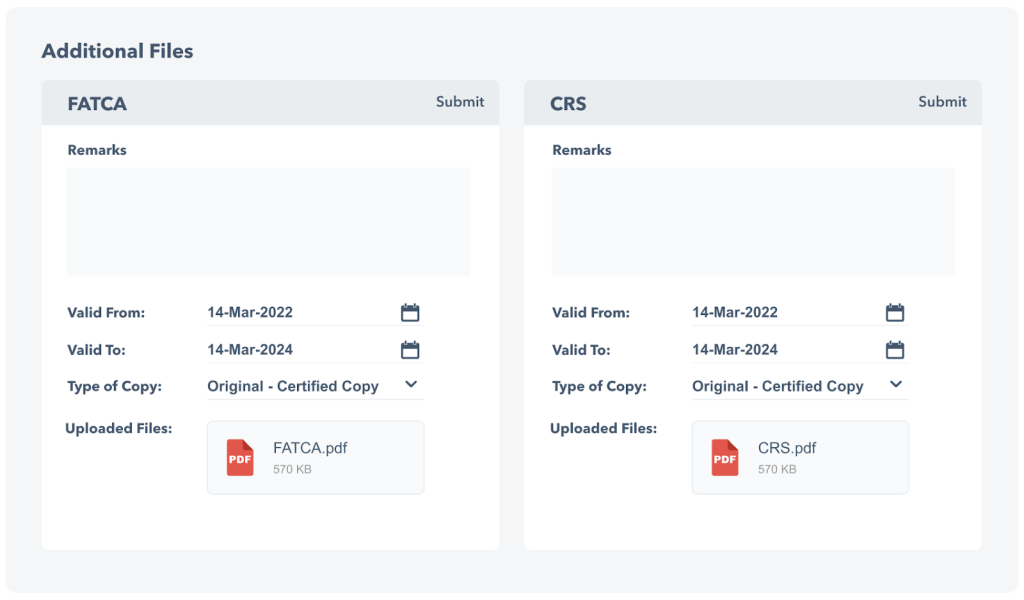The width and height of the screenshot is (1024, 600).
Task: Click the CRS Valid To date 14-Mar-2024
Action: click(735, 350)
